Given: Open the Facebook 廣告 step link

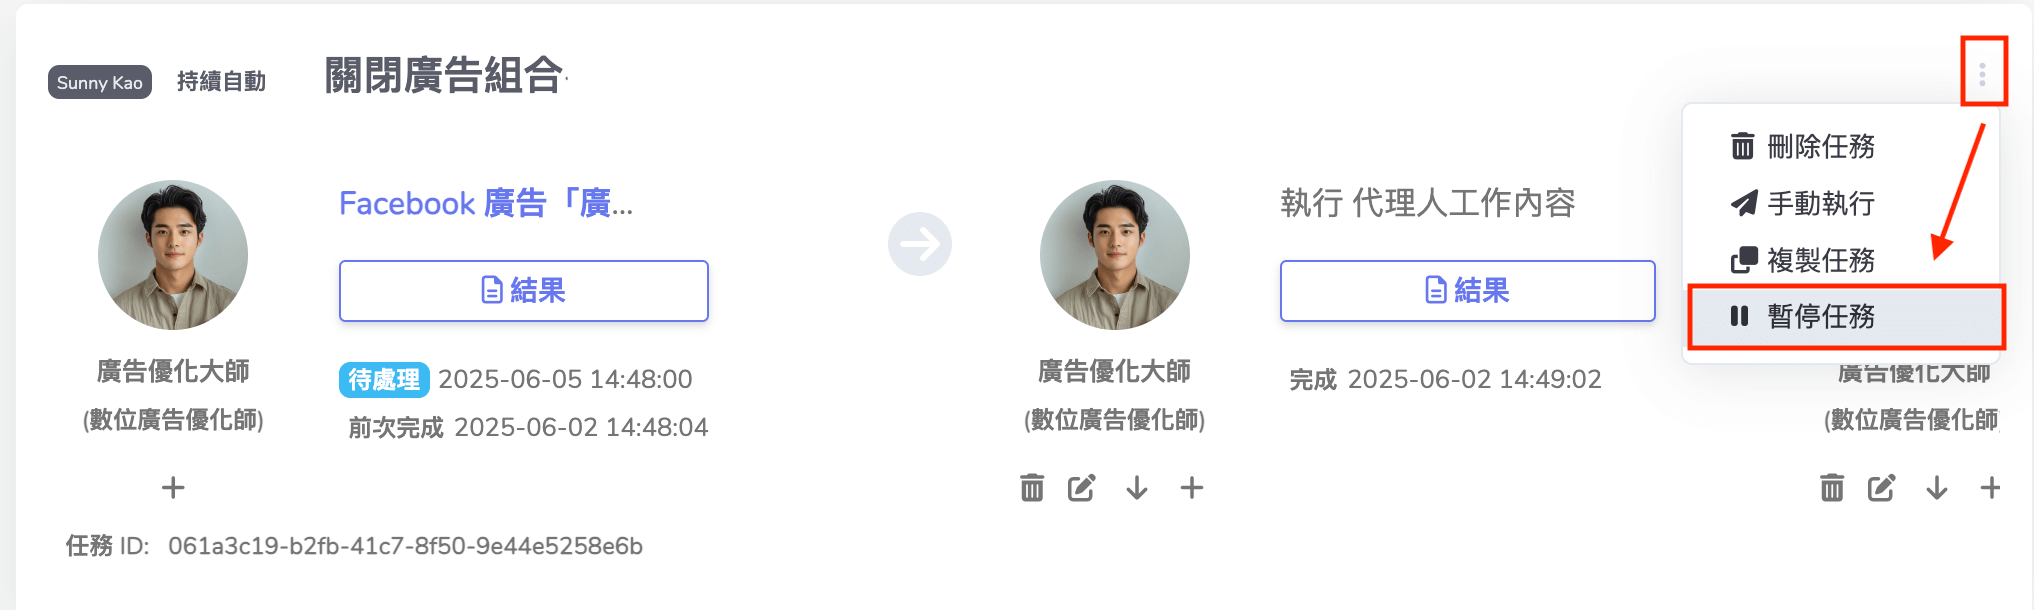Looking at the screenshot, I should [486, 204].
